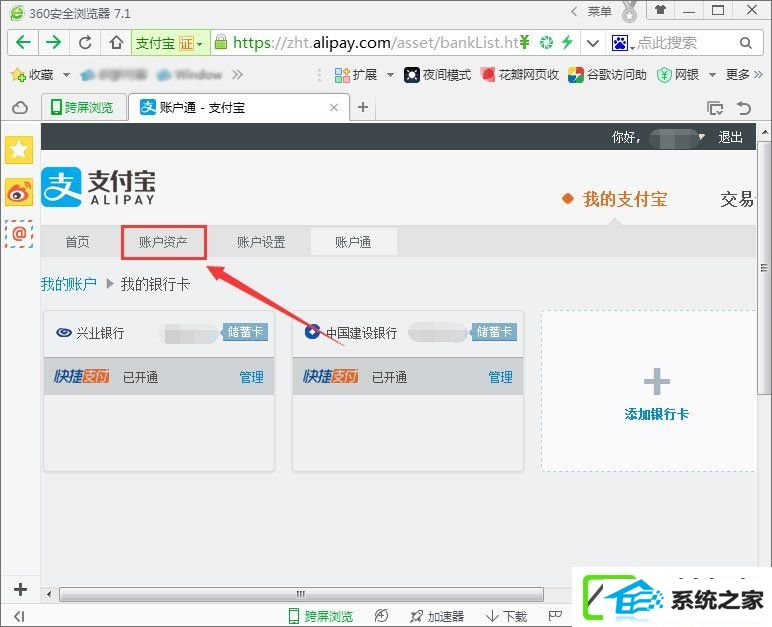The height and width of the screenshot is (627, 772).
Task: Reload the page with the refresh icon
Action: click(x=85, y=43)
